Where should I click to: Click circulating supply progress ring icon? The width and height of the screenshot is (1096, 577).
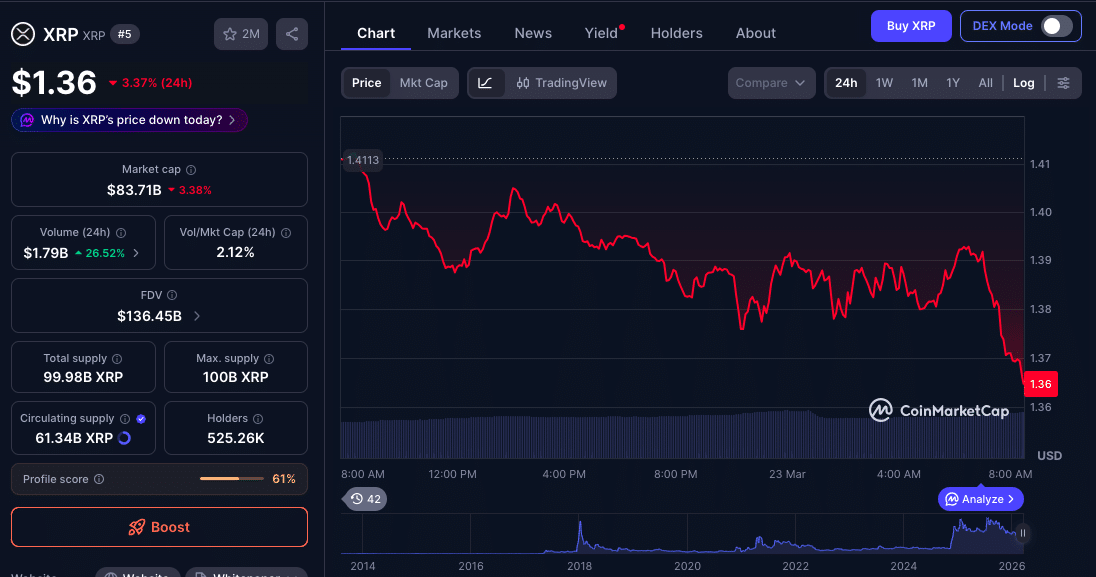[x=124, y=439]
